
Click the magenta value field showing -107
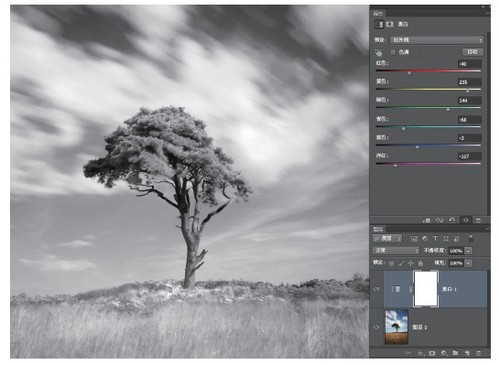[x=470, y=156]
